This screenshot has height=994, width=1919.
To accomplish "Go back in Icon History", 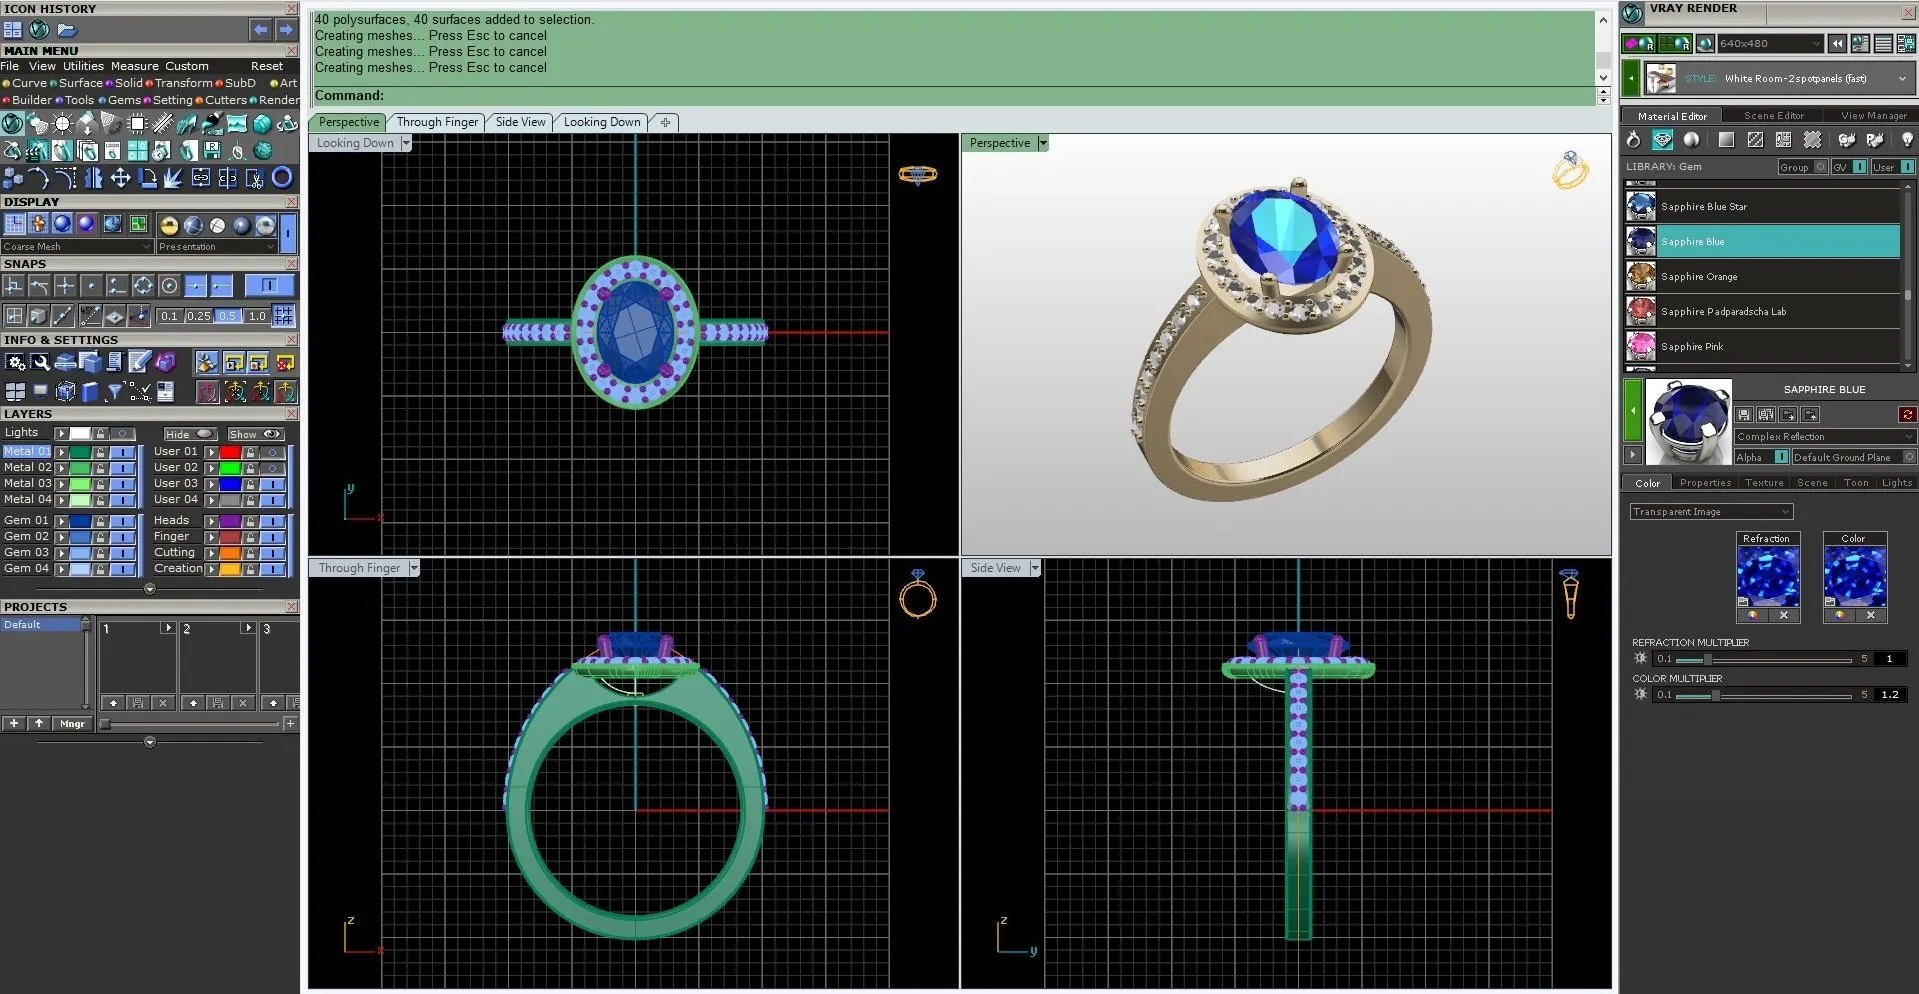I will tap(260, 30).
